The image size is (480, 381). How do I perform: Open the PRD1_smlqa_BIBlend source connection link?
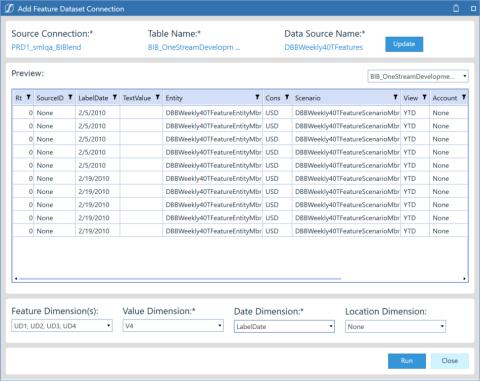[x=46, y=47]
